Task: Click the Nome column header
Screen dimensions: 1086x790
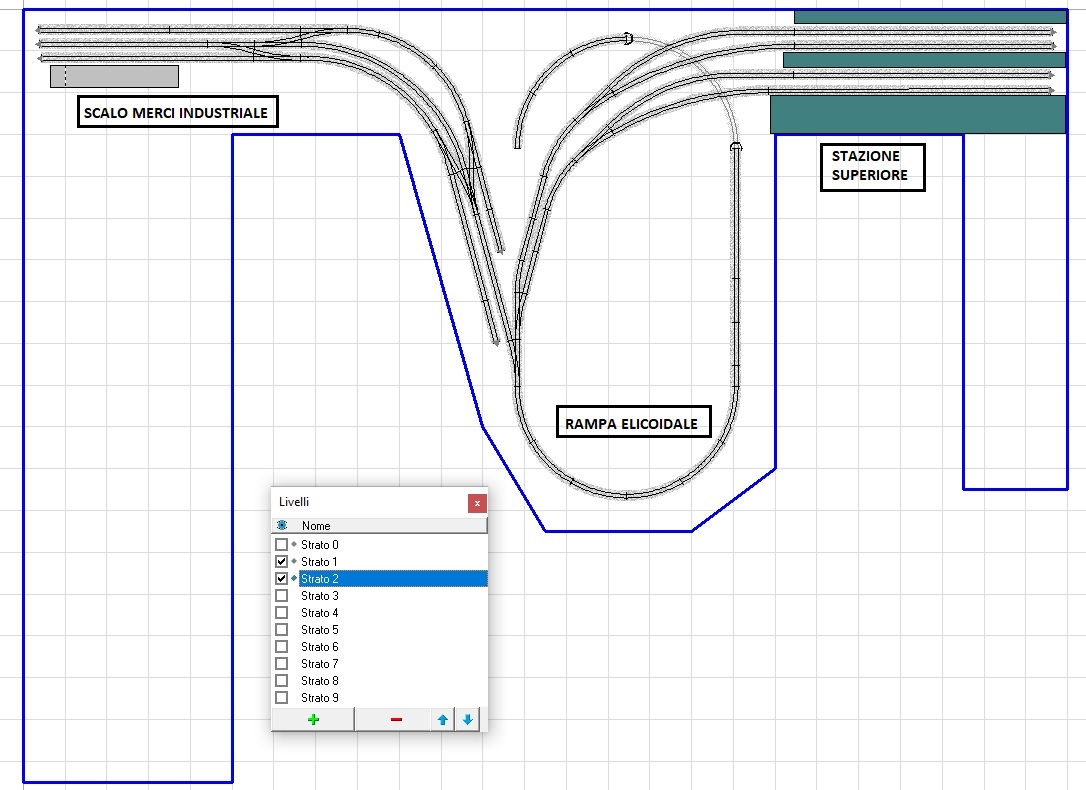Action: 316,526
